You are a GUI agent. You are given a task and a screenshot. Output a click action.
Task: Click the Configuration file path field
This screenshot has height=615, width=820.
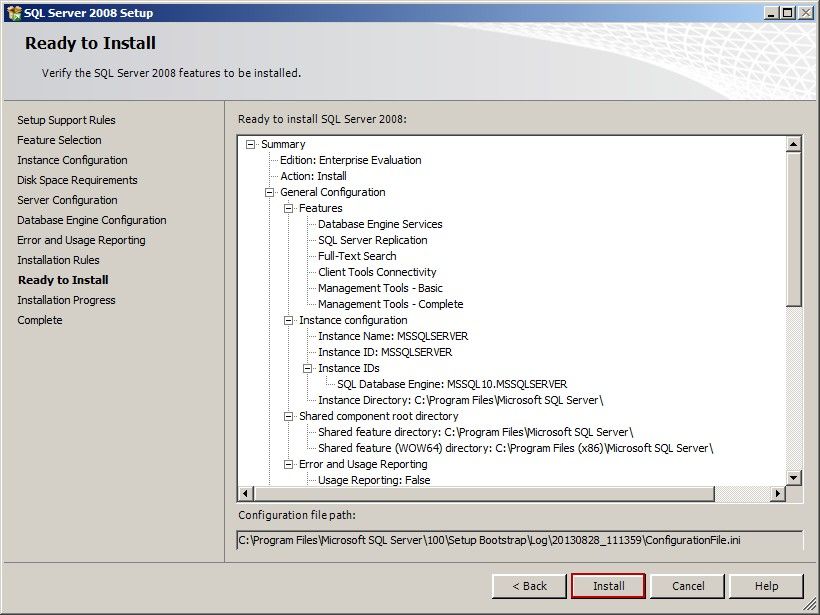(520, 540)
